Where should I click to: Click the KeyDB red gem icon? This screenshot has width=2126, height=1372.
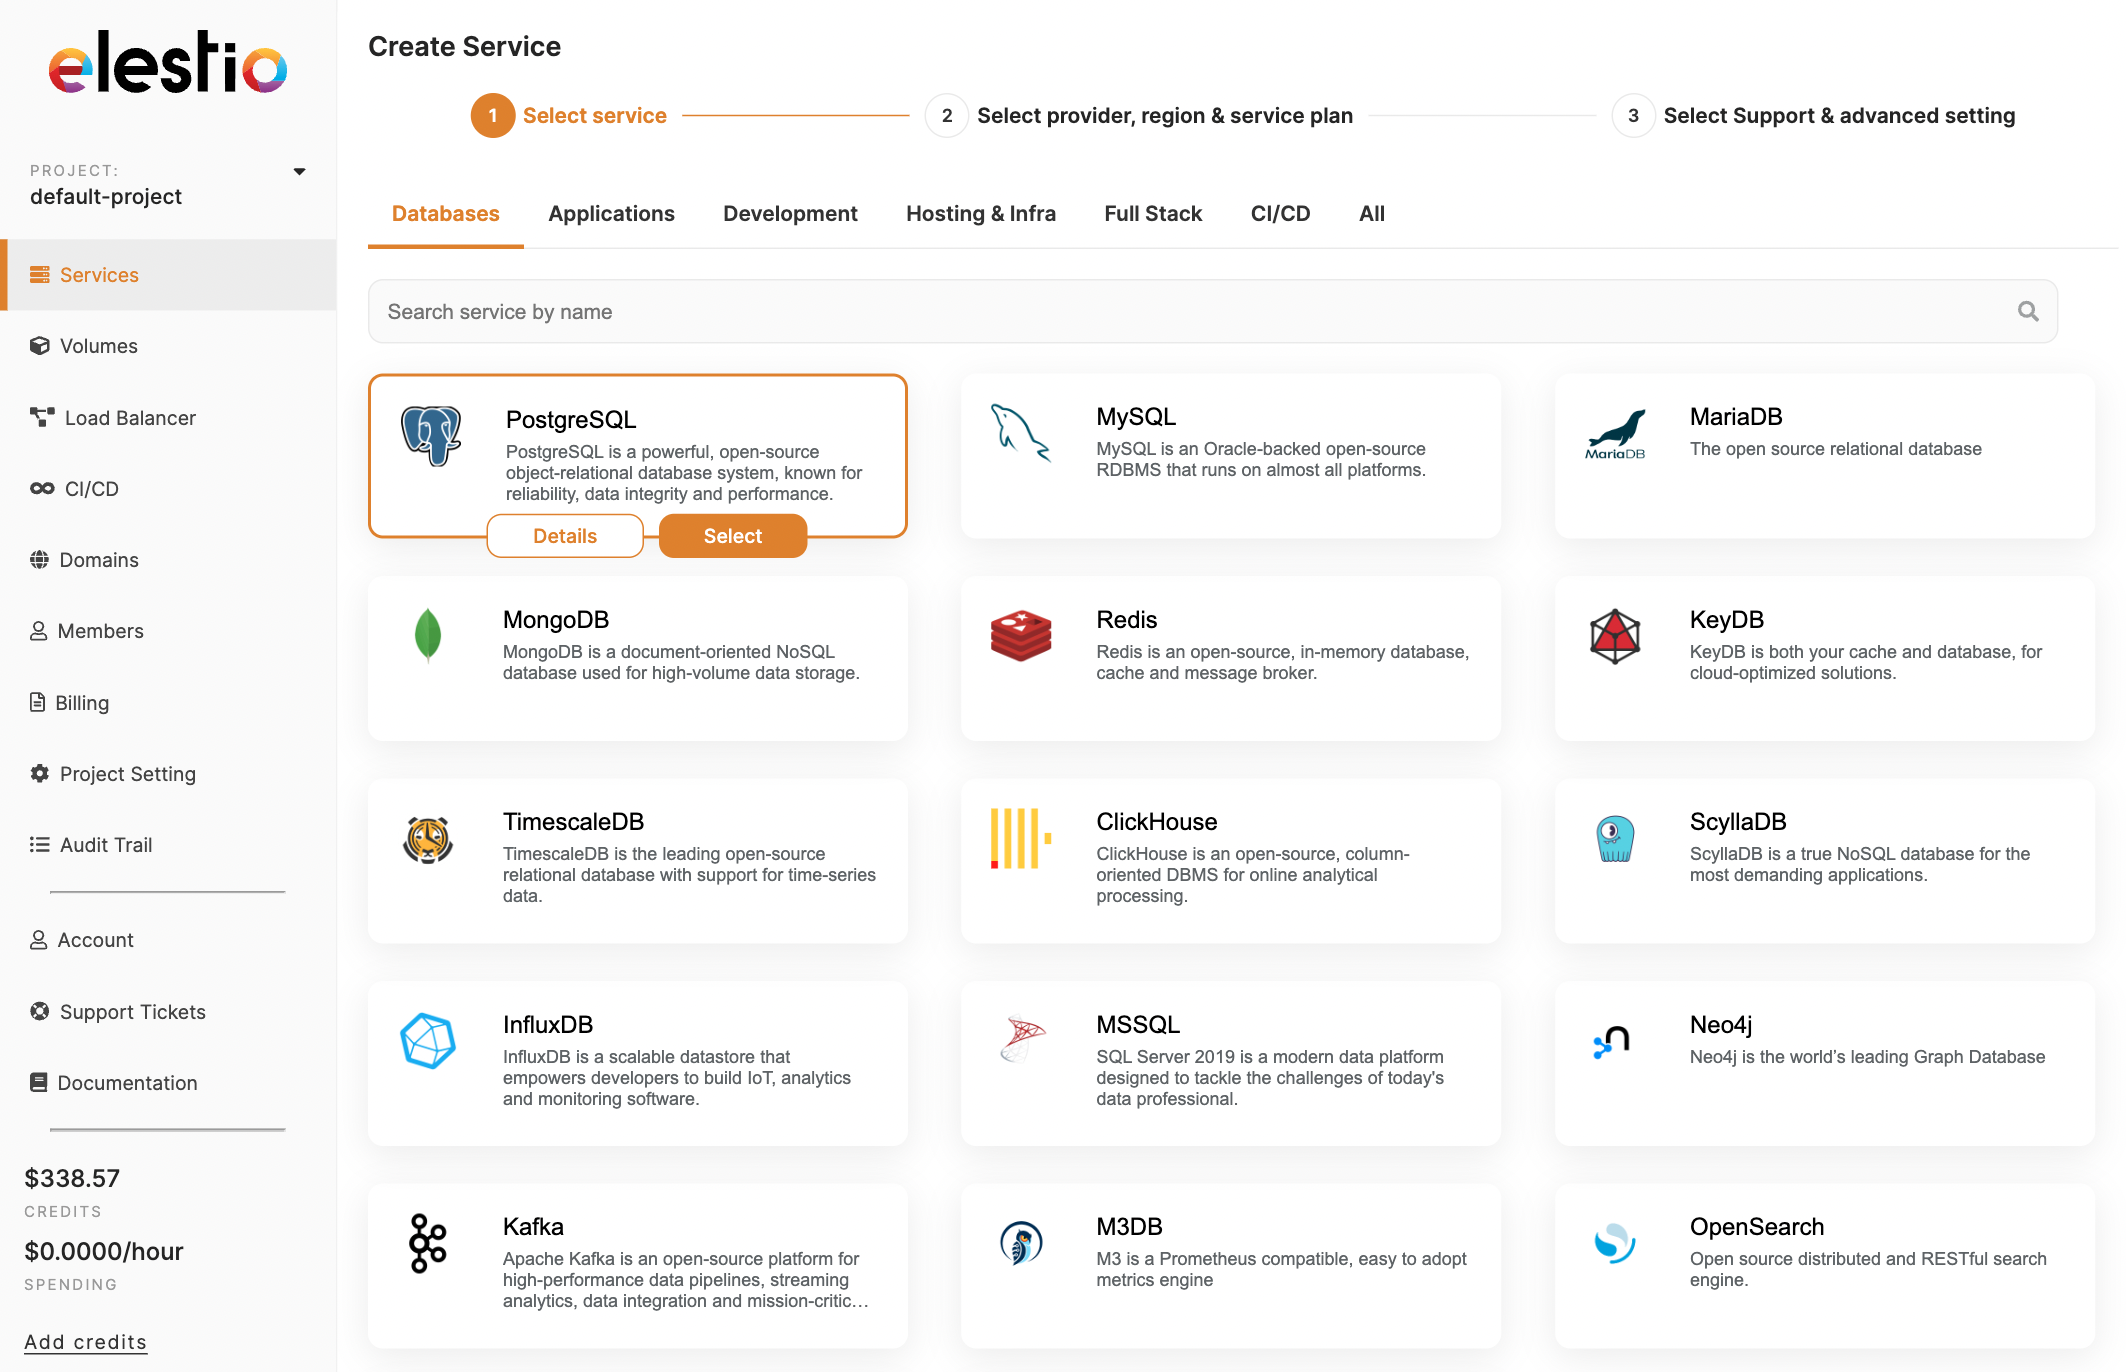1615,636
